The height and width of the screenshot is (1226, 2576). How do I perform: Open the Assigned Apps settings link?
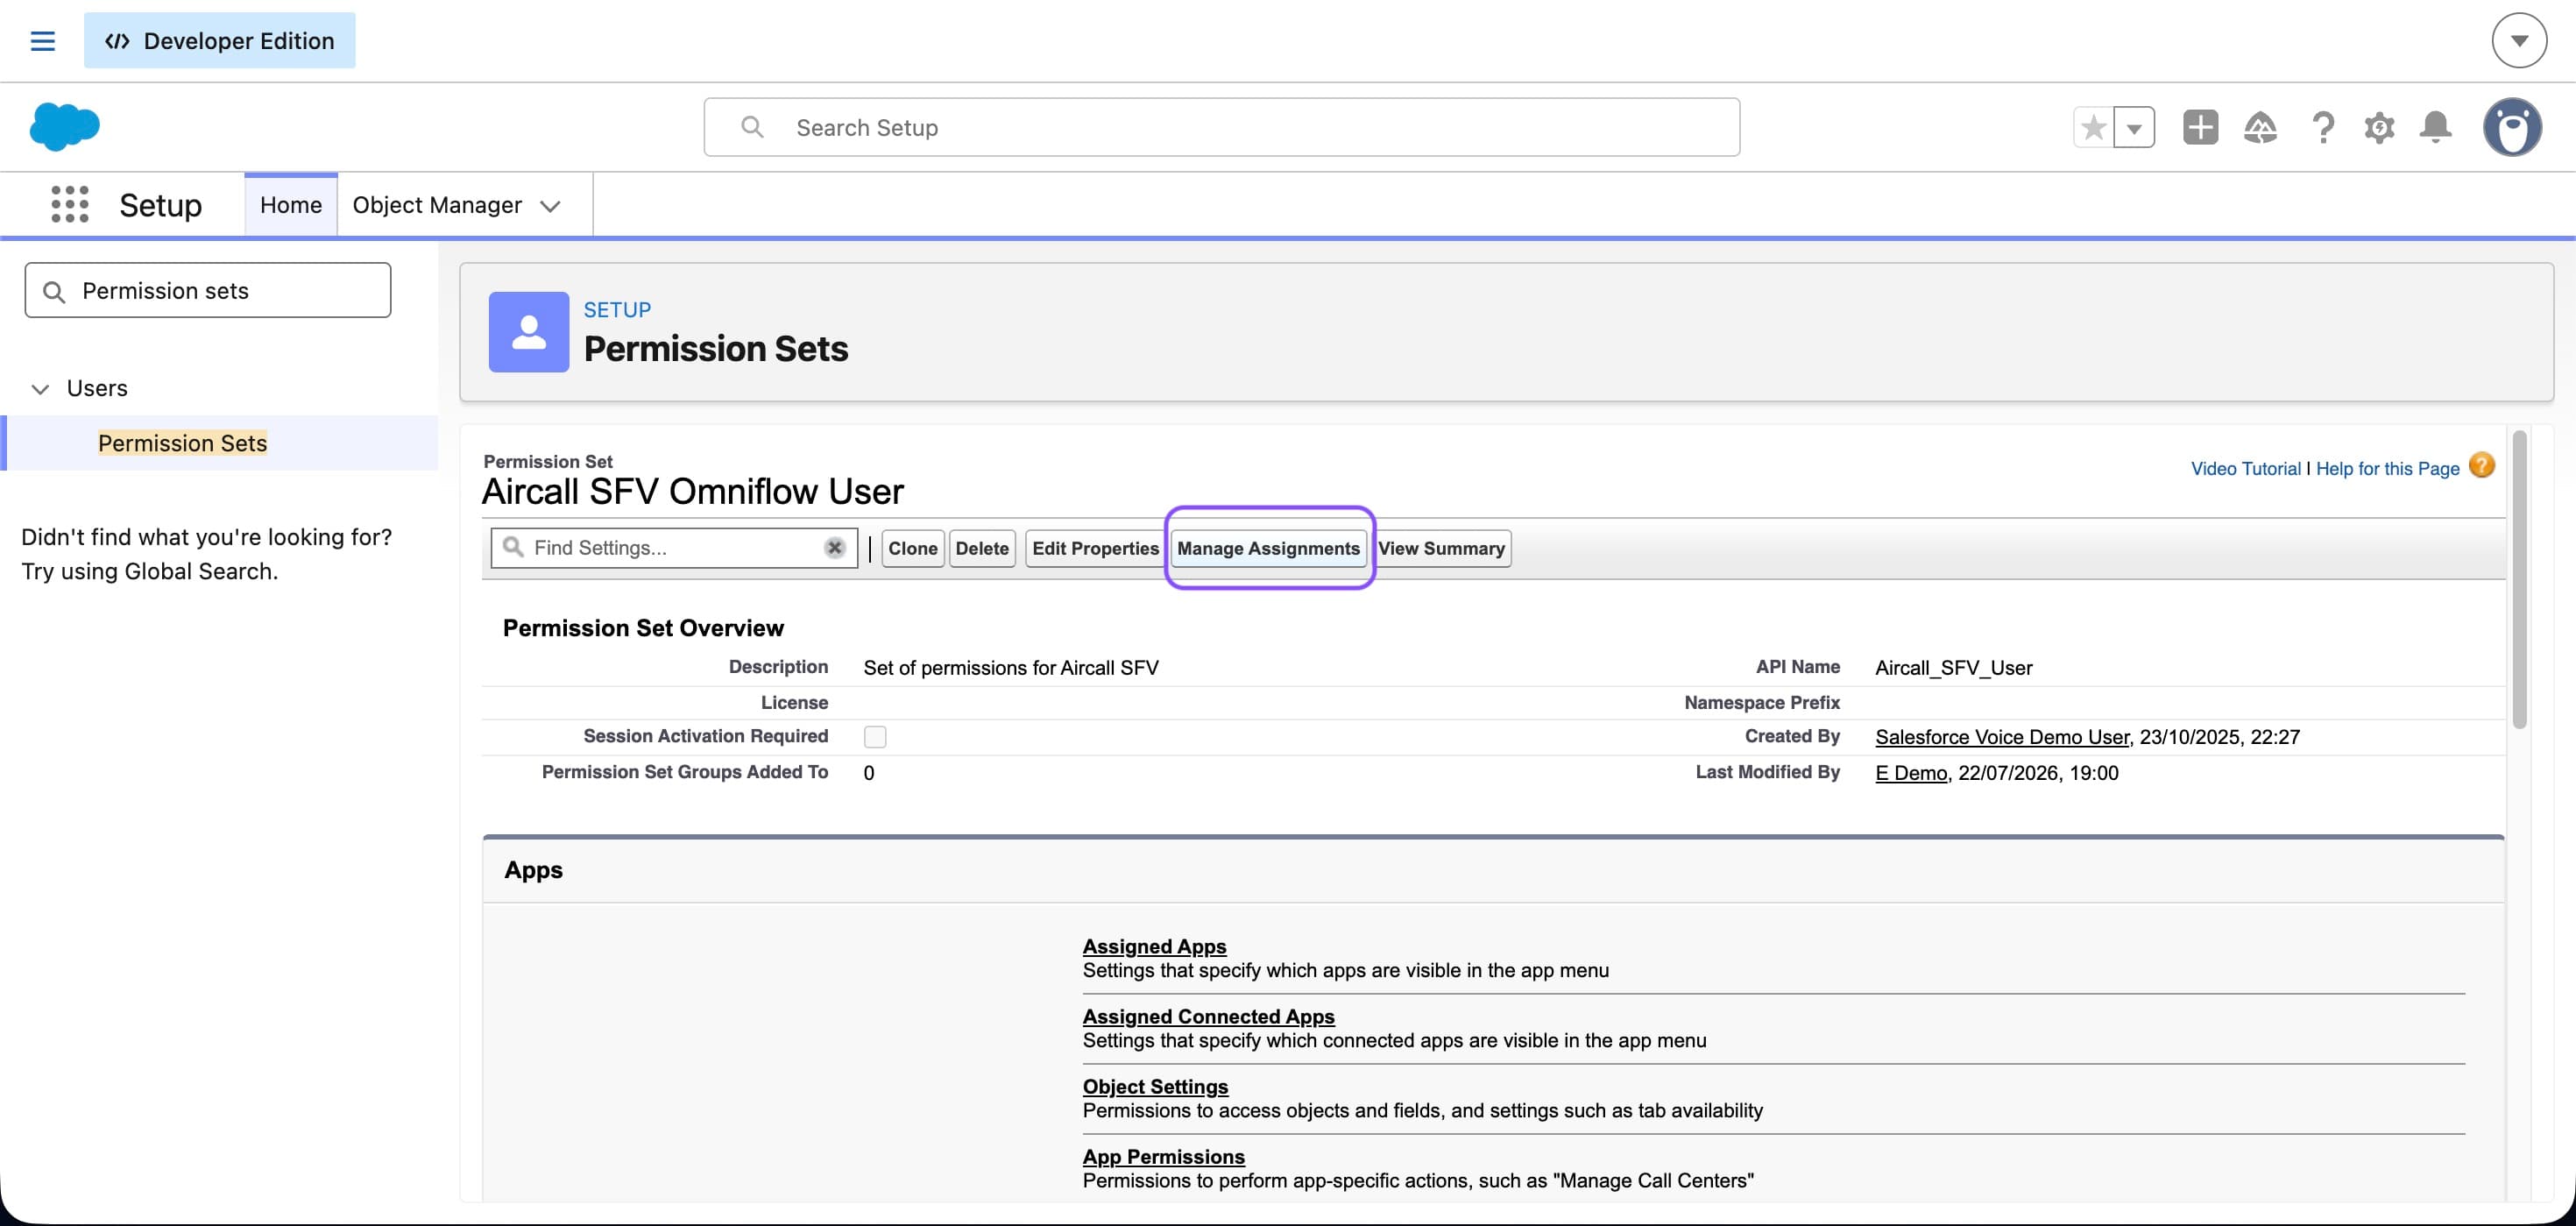coord(1154,946)
